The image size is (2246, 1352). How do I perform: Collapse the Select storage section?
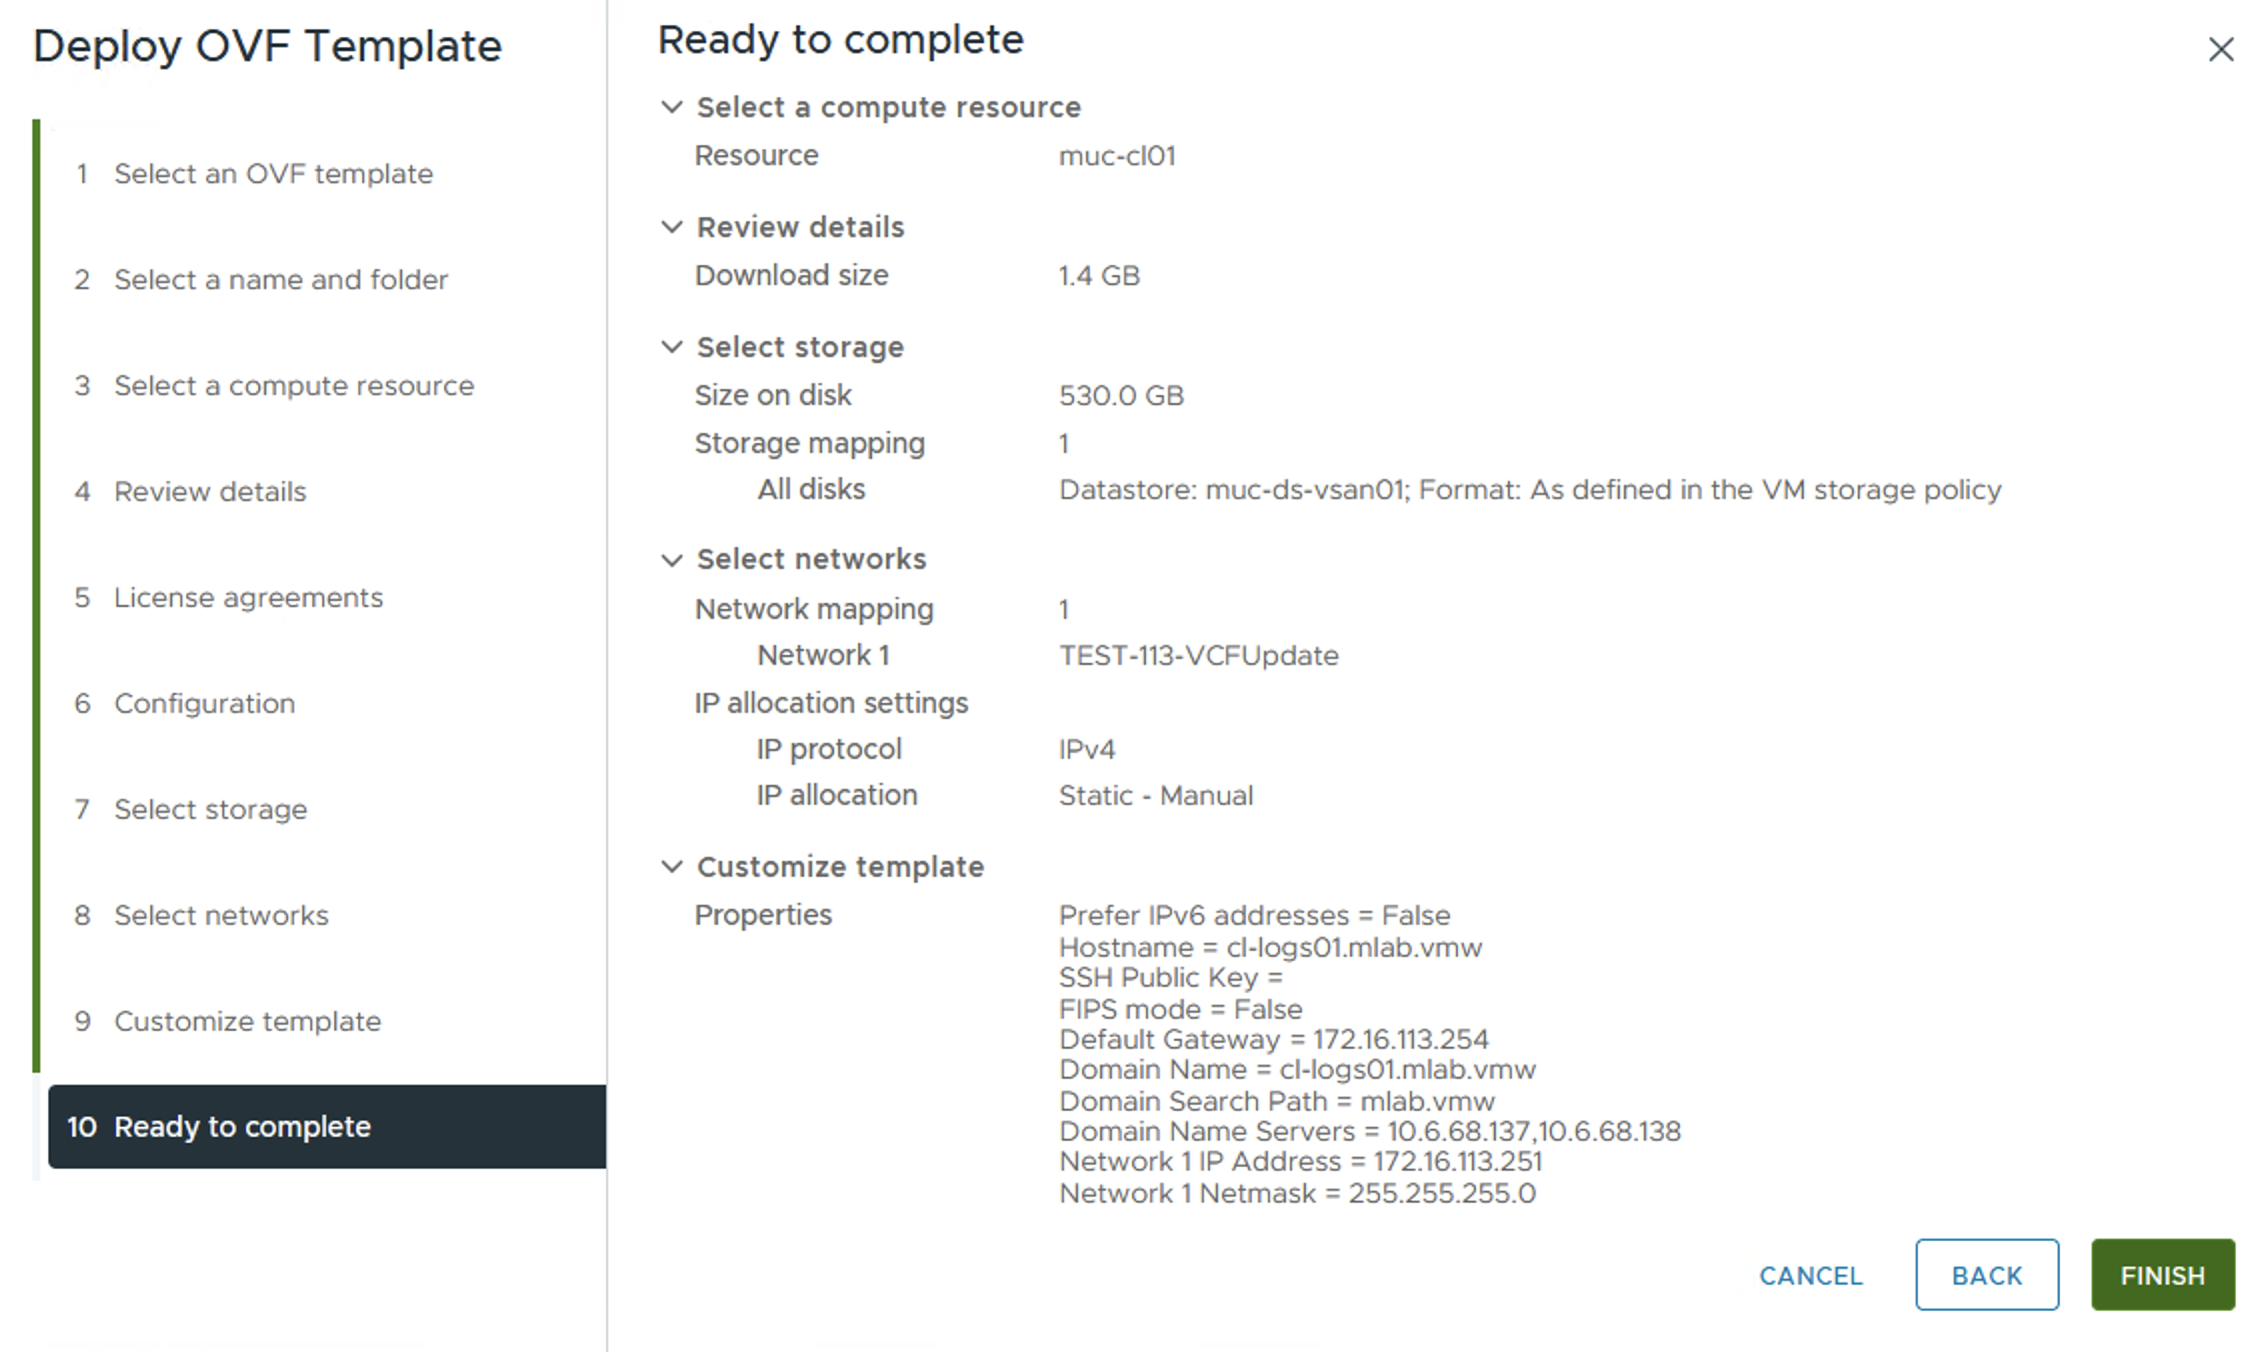point(672,347)
